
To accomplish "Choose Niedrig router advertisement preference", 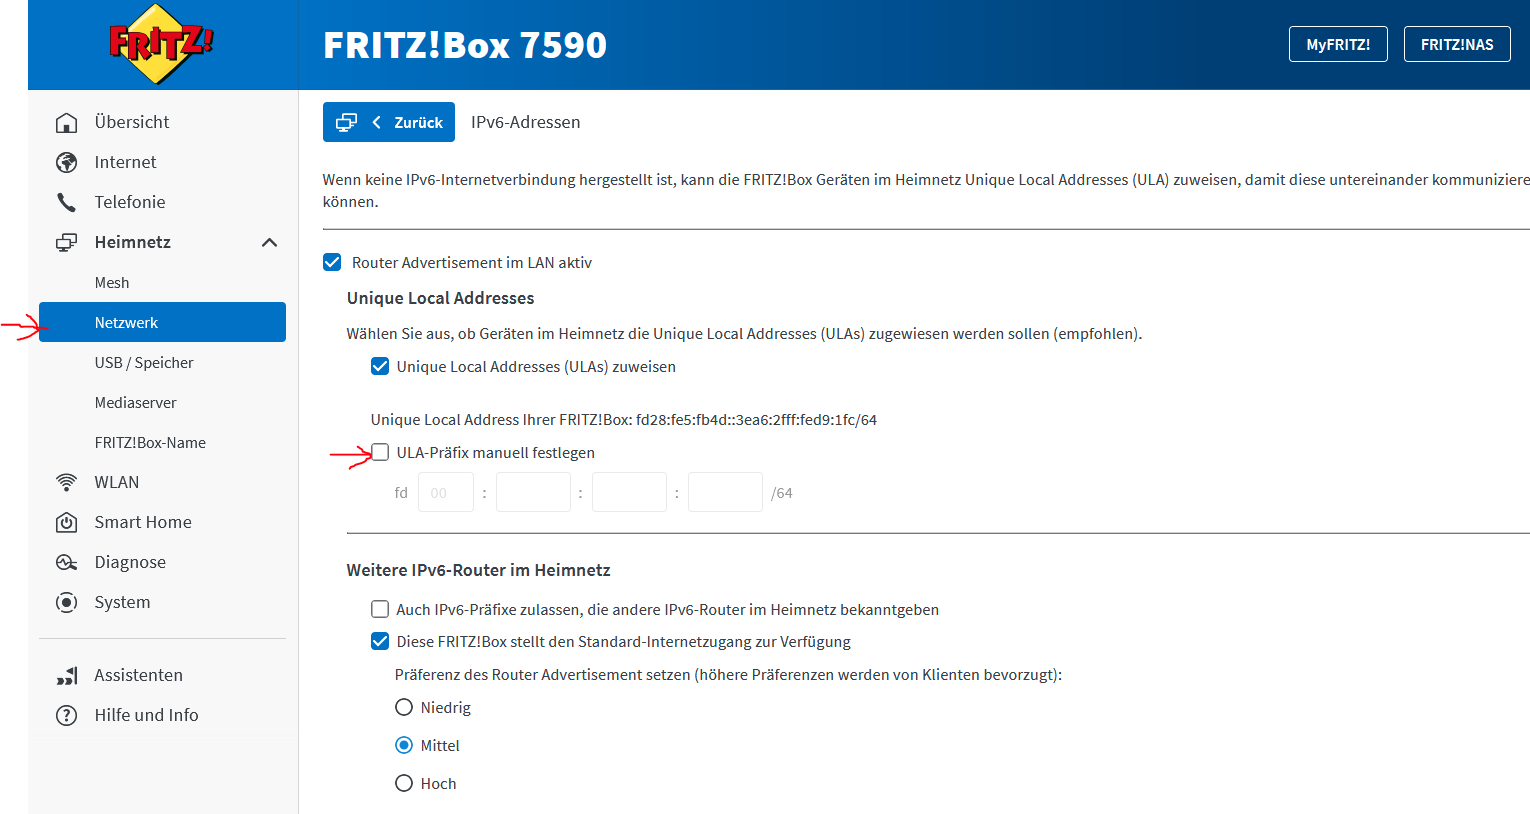I will pos(404,708).
